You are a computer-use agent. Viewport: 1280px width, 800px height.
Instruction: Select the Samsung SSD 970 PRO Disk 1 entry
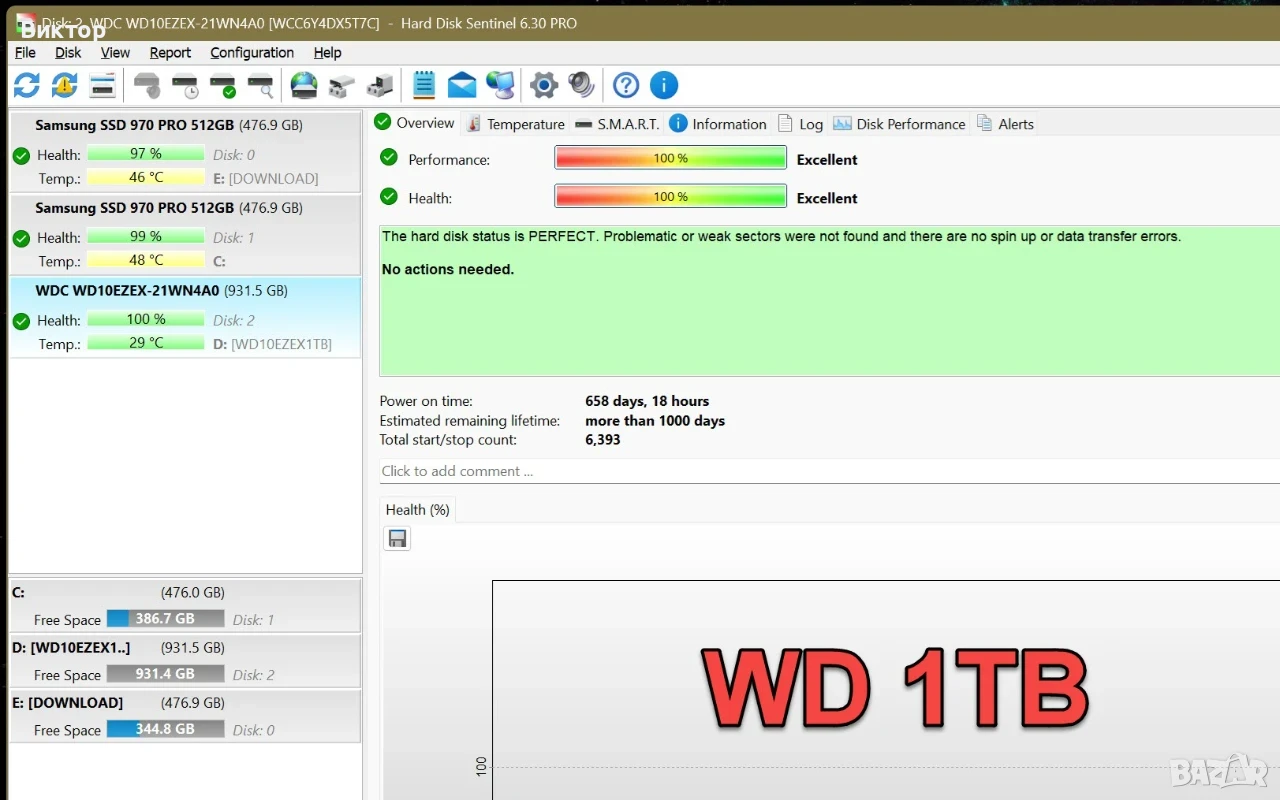pyautogui.click(x=185, y=235)
